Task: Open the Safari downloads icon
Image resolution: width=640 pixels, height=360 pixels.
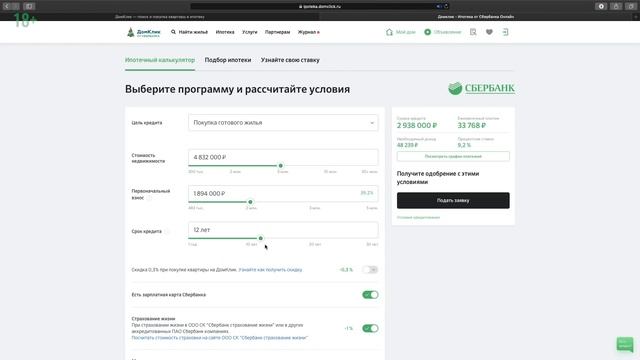Action: 601,6
